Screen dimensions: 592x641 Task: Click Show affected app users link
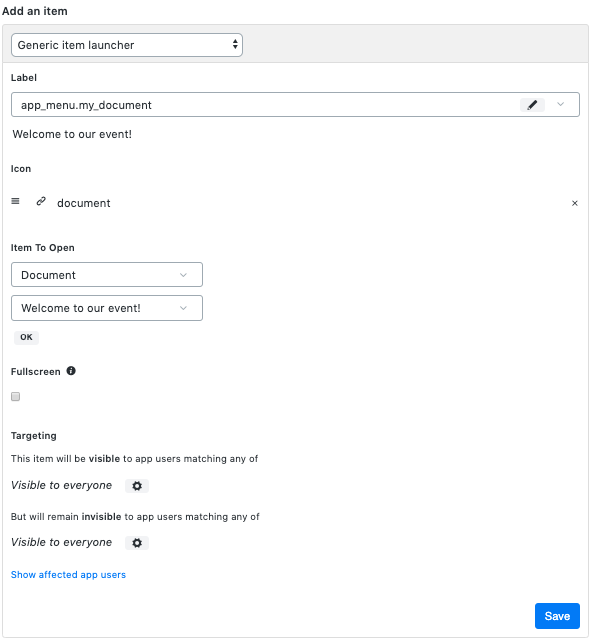(x=68, y=575)
